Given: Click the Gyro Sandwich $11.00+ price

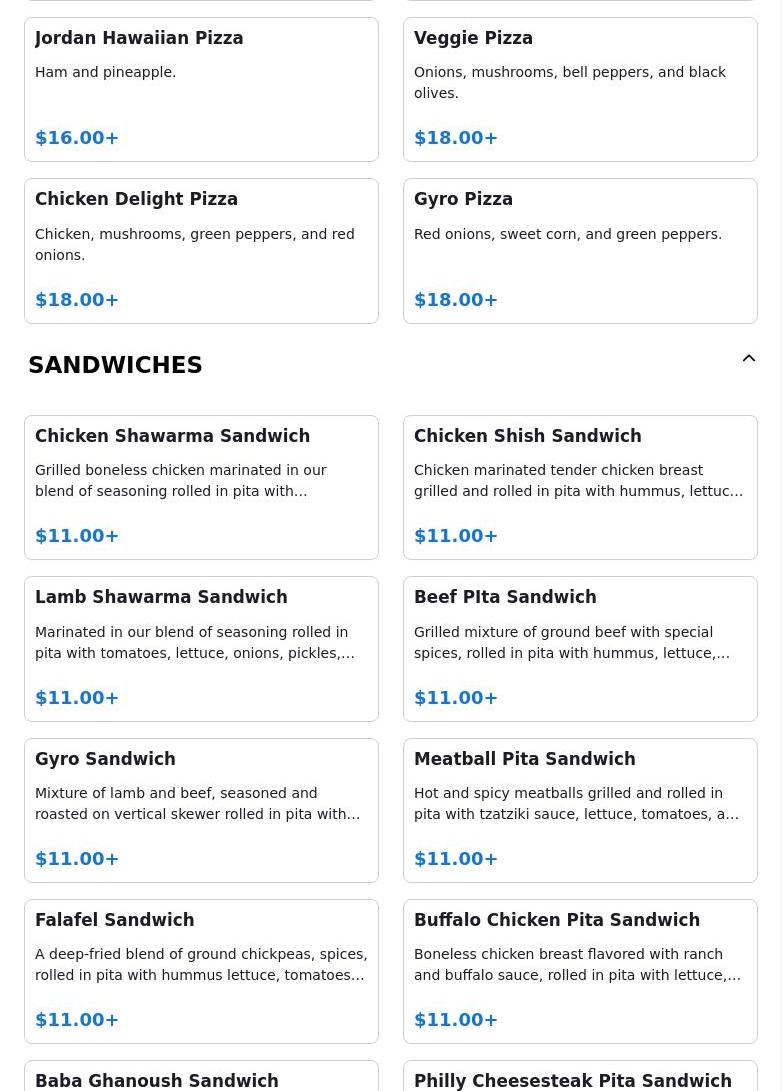Looking at the screenshot, I should [x=77, y=859].
